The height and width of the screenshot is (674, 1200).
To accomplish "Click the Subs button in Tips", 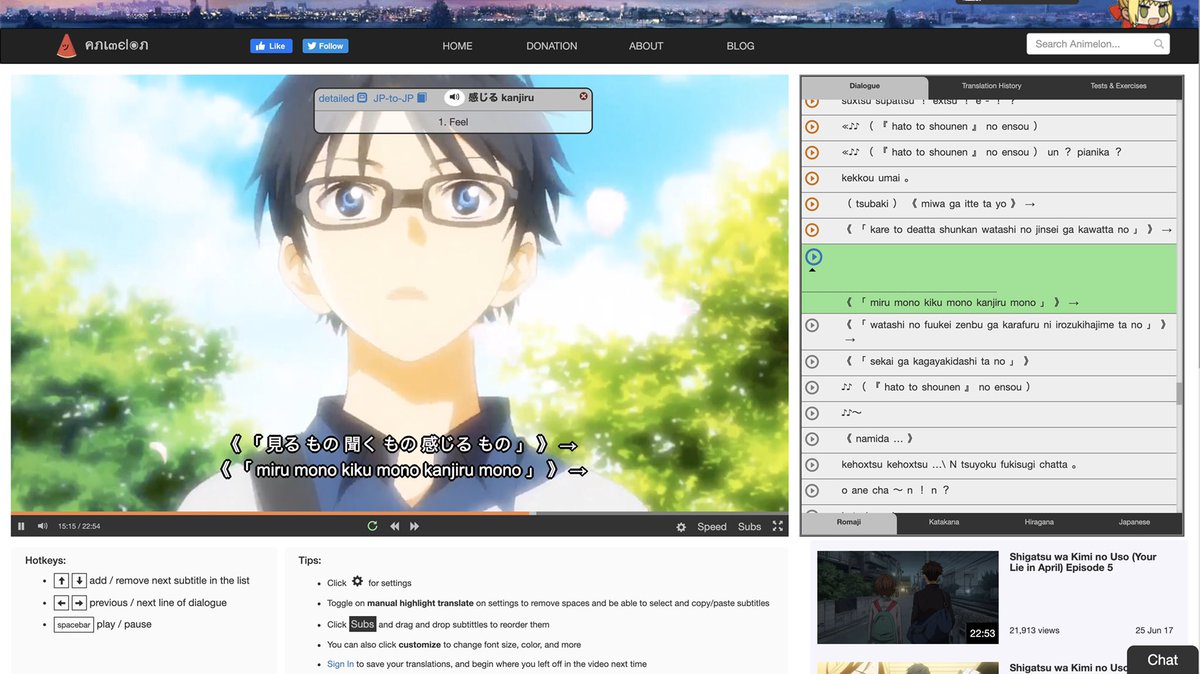I will 362,624.
